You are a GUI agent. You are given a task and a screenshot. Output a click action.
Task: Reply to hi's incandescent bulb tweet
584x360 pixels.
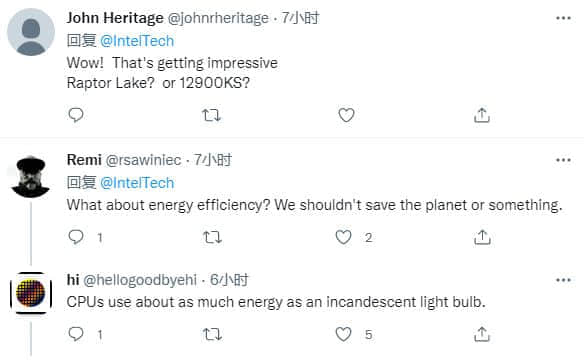pyautogui.click(x=76, y=334)
